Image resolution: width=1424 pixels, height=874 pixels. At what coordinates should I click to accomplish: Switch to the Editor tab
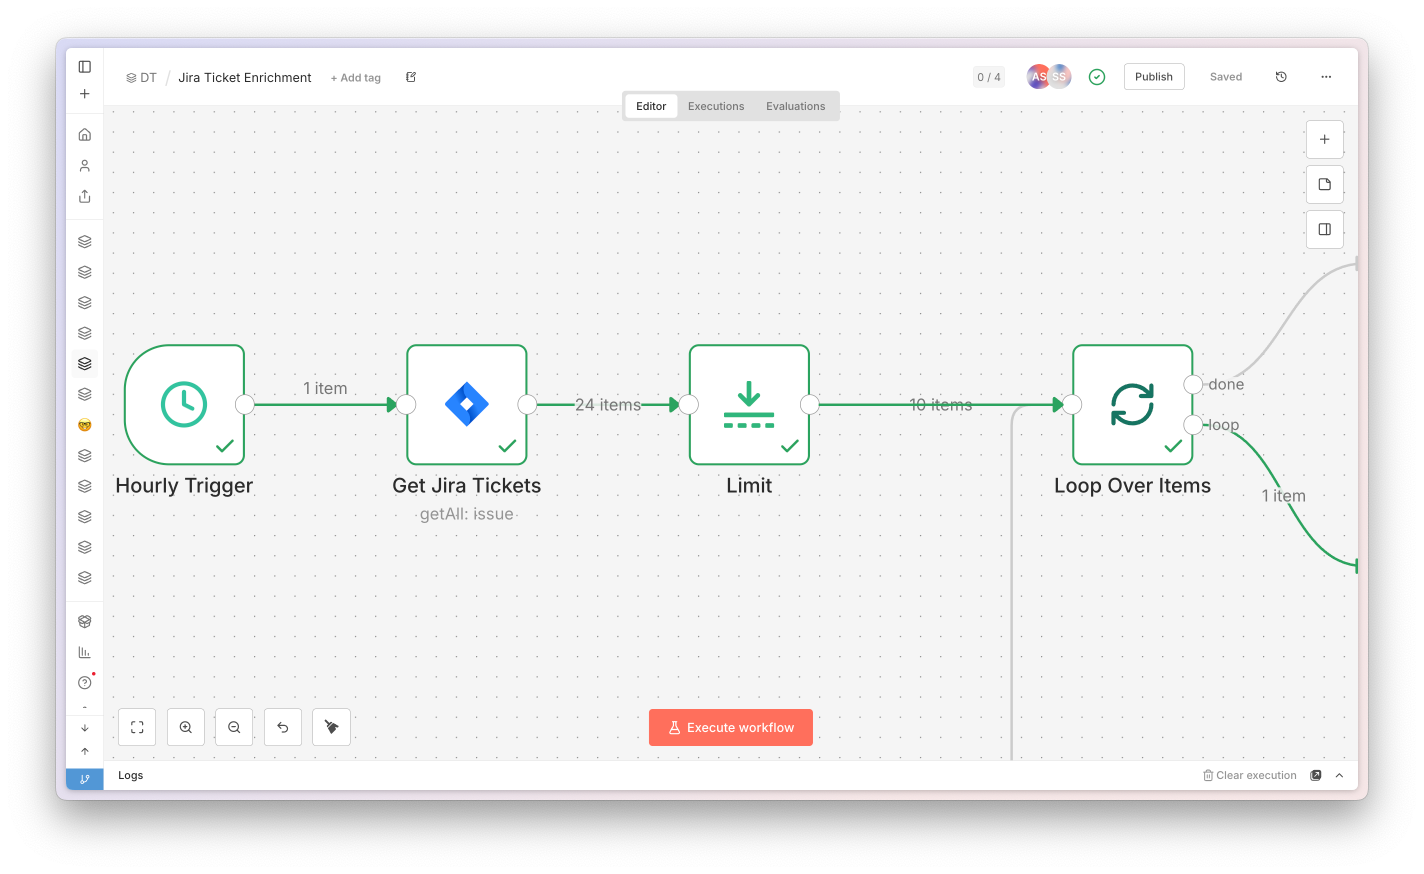(651, 106)
